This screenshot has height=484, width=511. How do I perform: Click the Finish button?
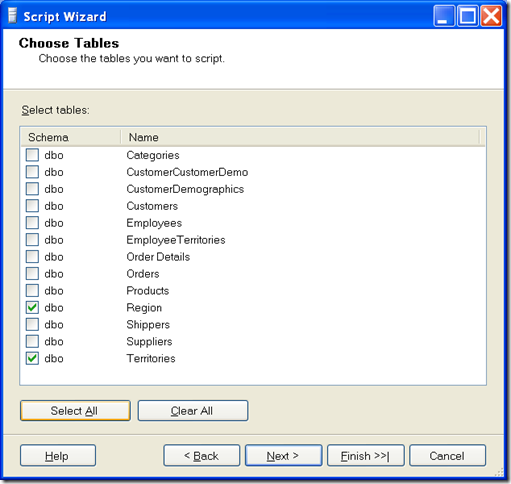pyautogui.click(x=366, y=455)
